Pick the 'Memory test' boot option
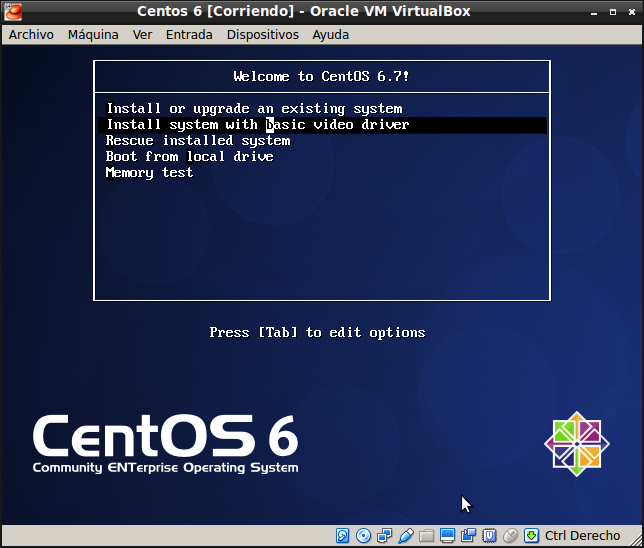The width and height of the screenshot is (644, 548). [149, 173]
